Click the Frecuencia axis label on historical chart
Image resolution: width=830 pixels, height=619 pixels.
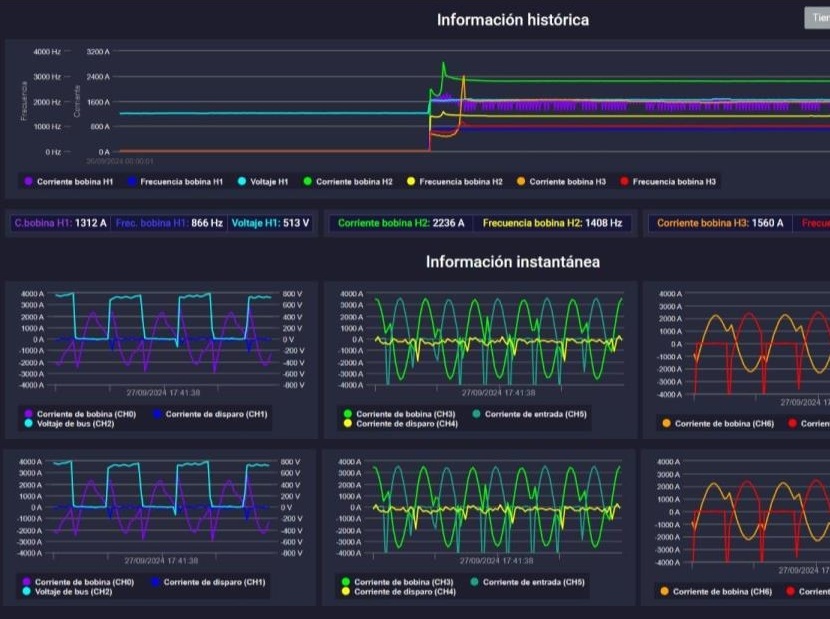point(24,101)
